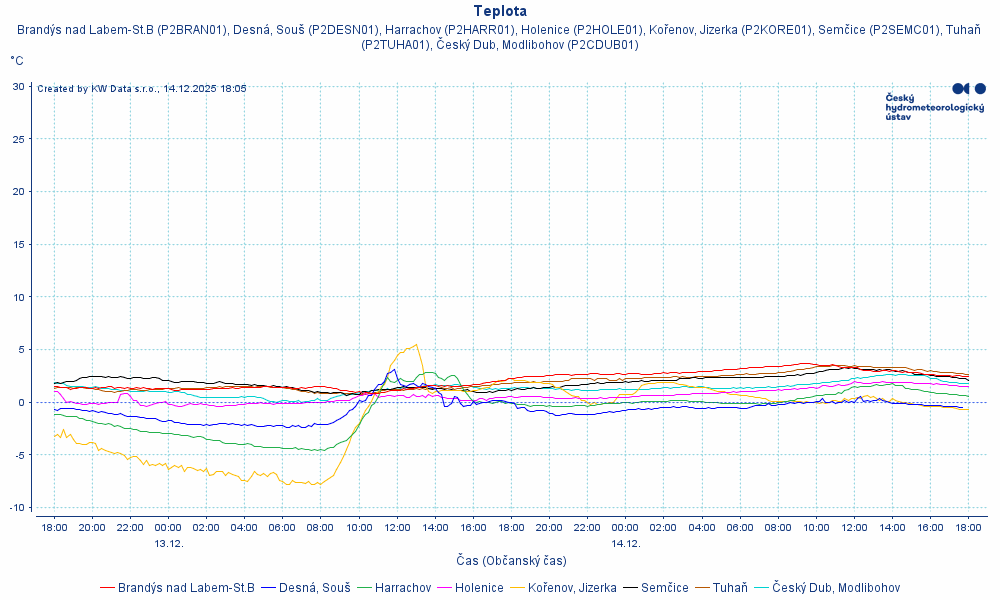Click the station list subtitle under the title

point(499,37)
